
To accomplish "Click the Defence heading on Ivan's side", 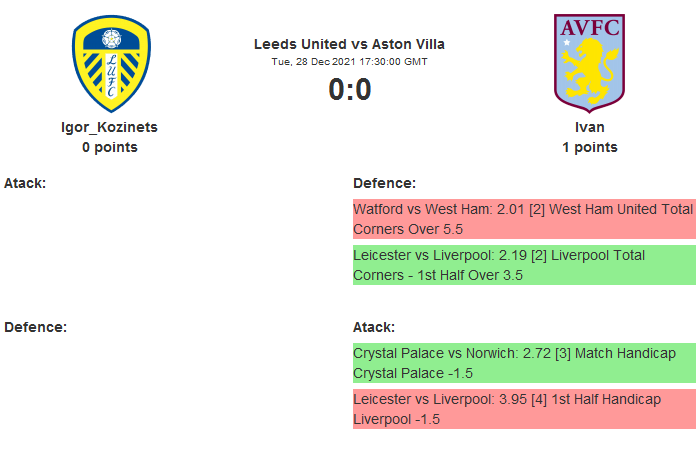I will tap(384, 183).
